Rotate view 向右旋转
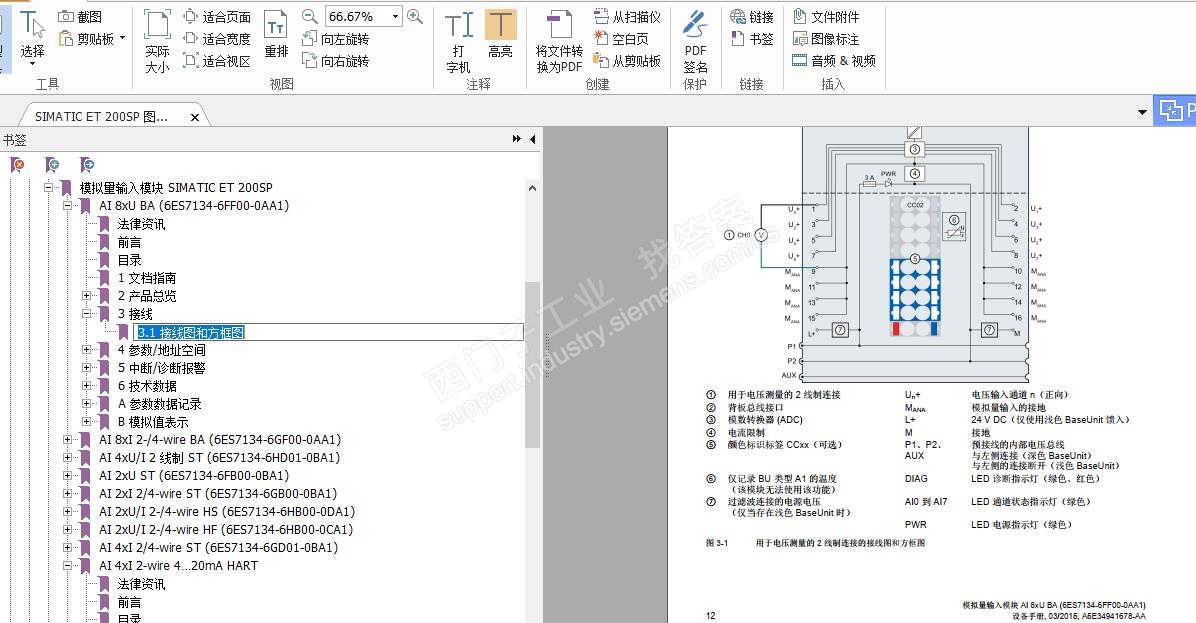Image resolution: width=1196 pixels, height=623 pixels. 336,60
